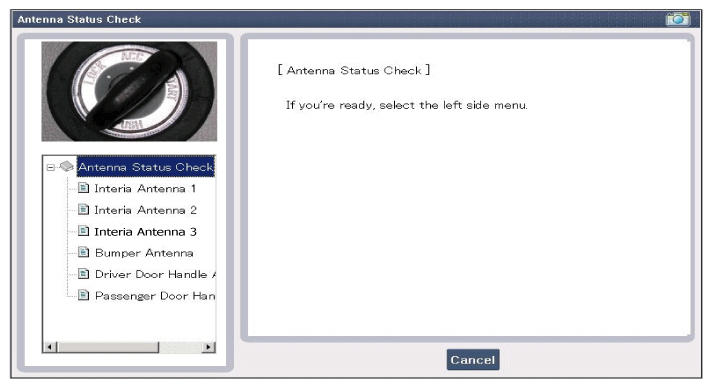Click the document icon beside Interia Antenna 2

[x=83, y=209]
